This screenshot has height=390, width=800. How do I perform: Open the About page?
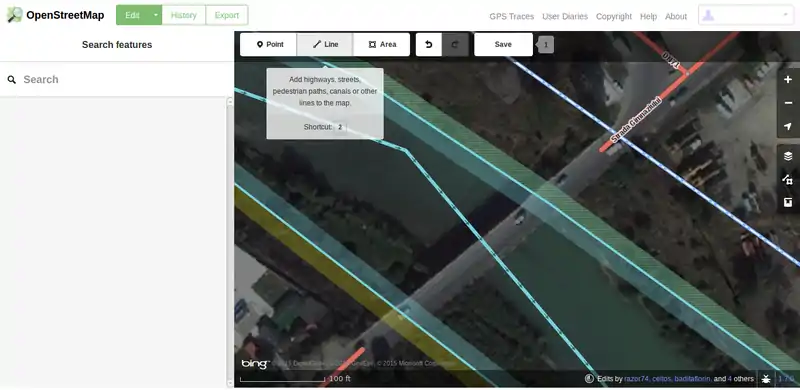click(676, 16)
